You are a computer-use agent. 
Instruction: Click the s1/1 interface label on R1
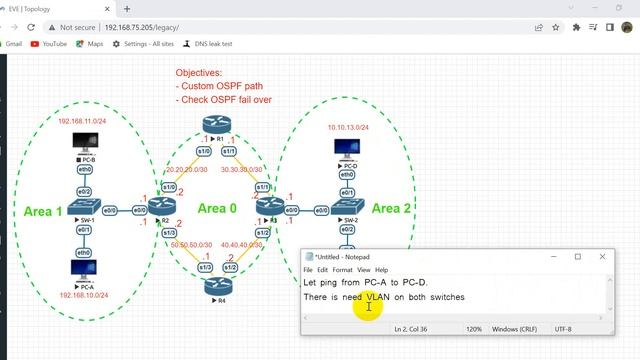point(229,151)
